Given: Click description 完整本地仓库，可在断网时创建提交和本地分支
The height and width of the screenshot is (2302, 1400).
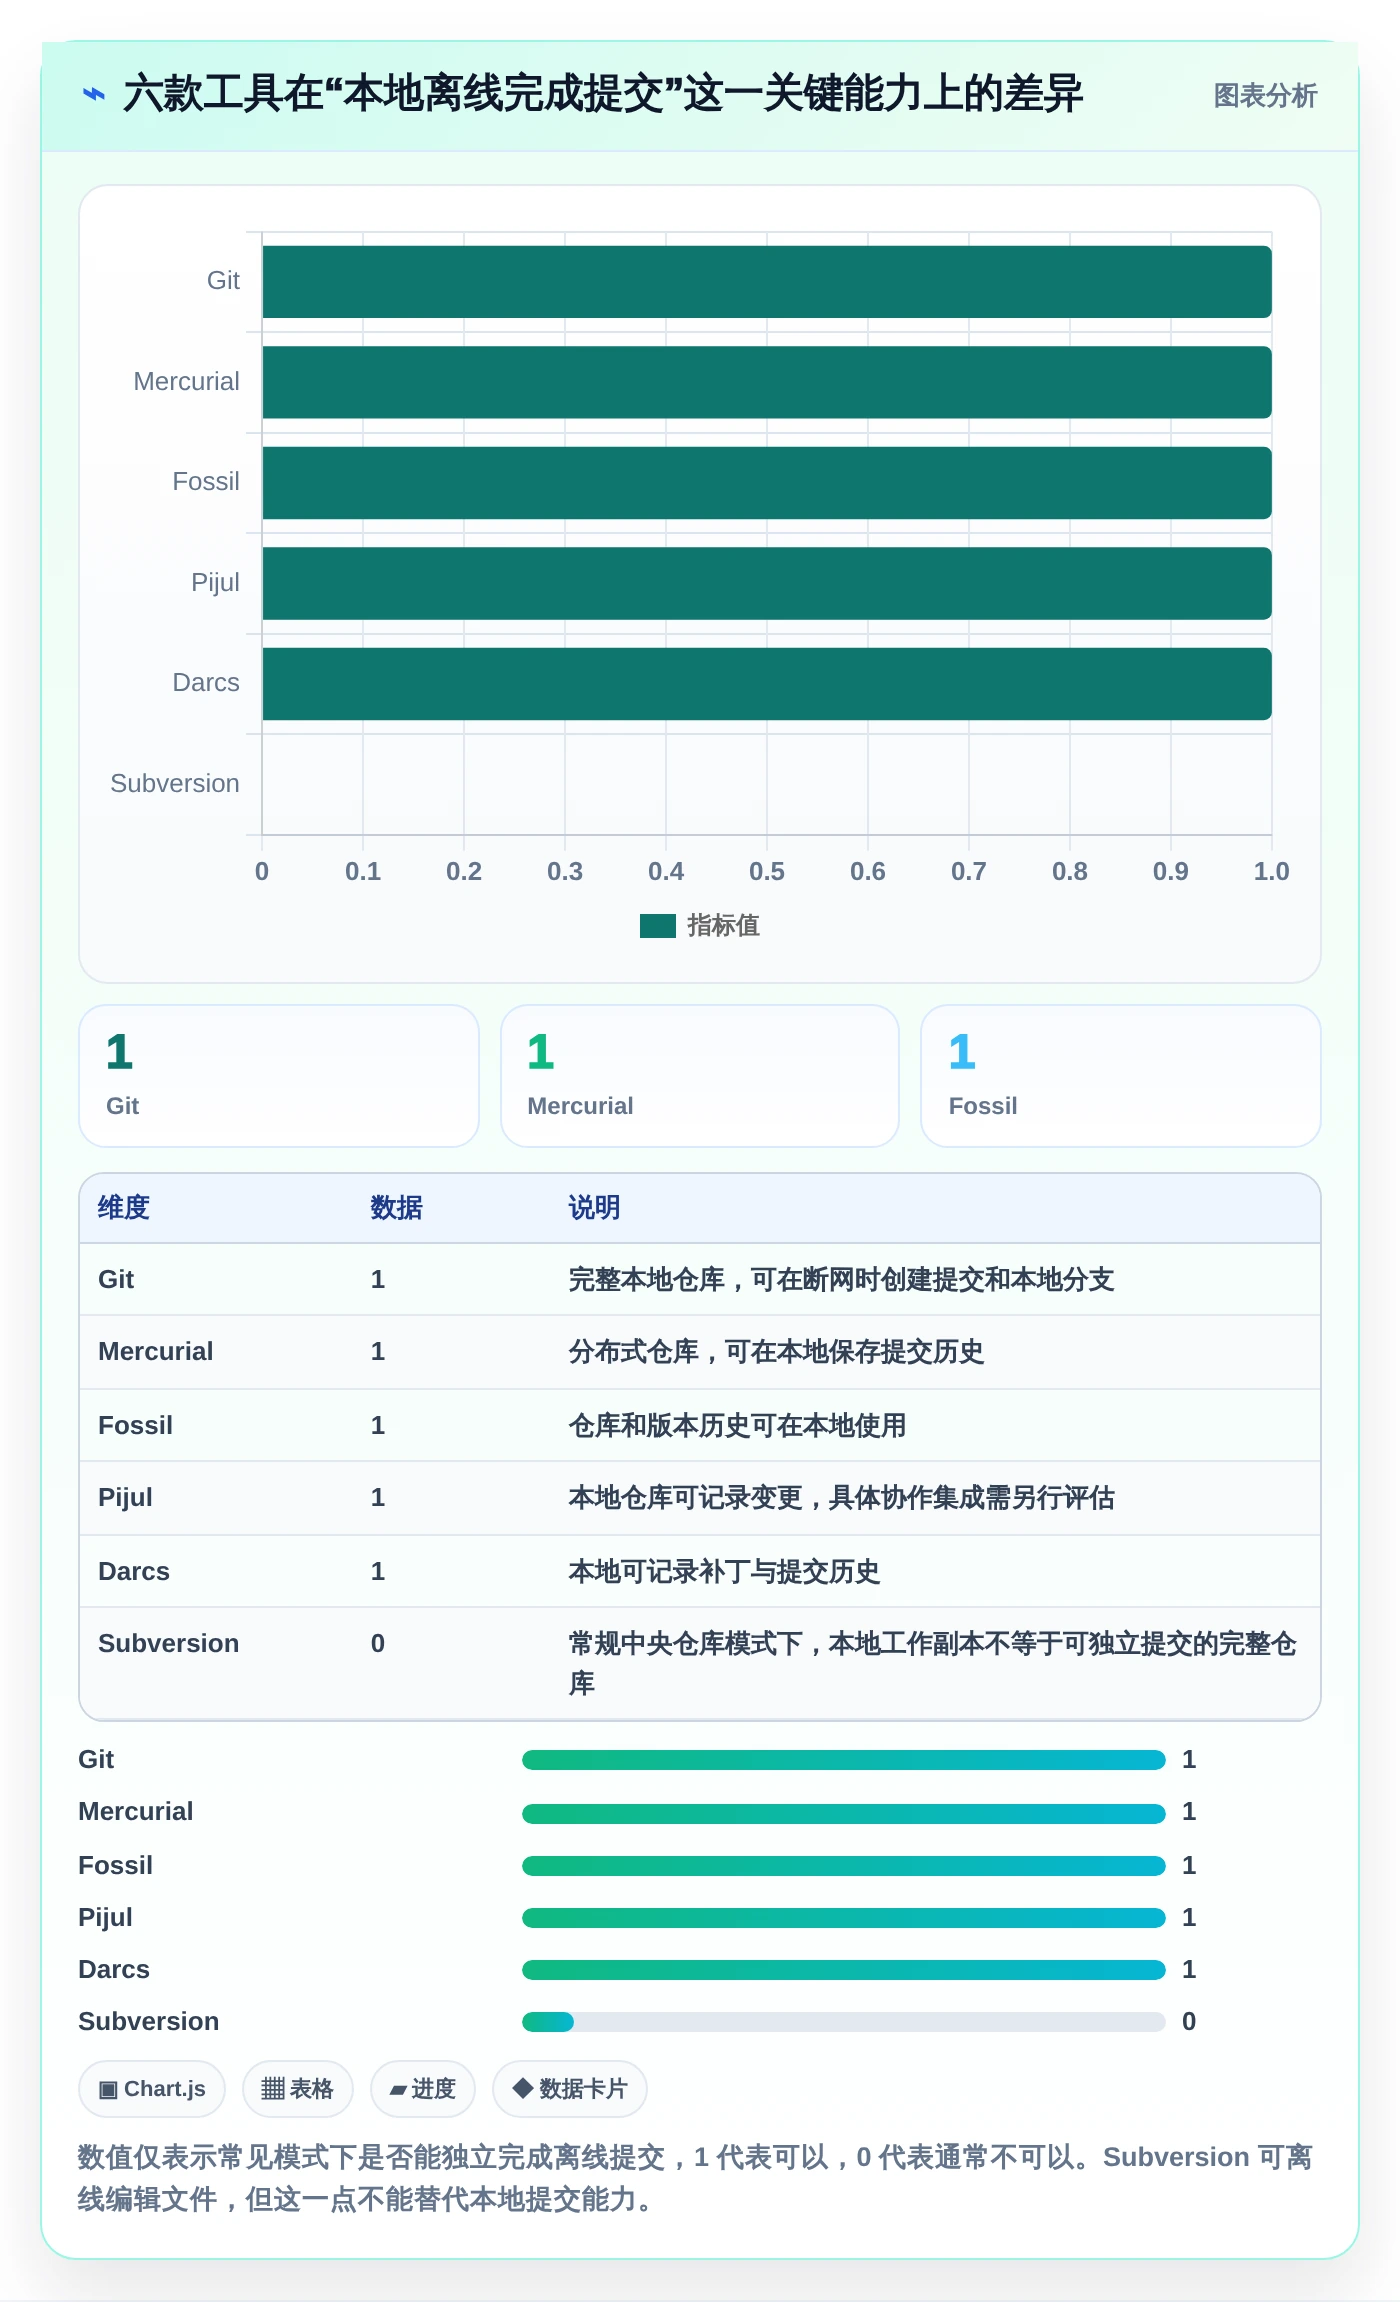Looking at the screenshot, I should point(841,1279).
